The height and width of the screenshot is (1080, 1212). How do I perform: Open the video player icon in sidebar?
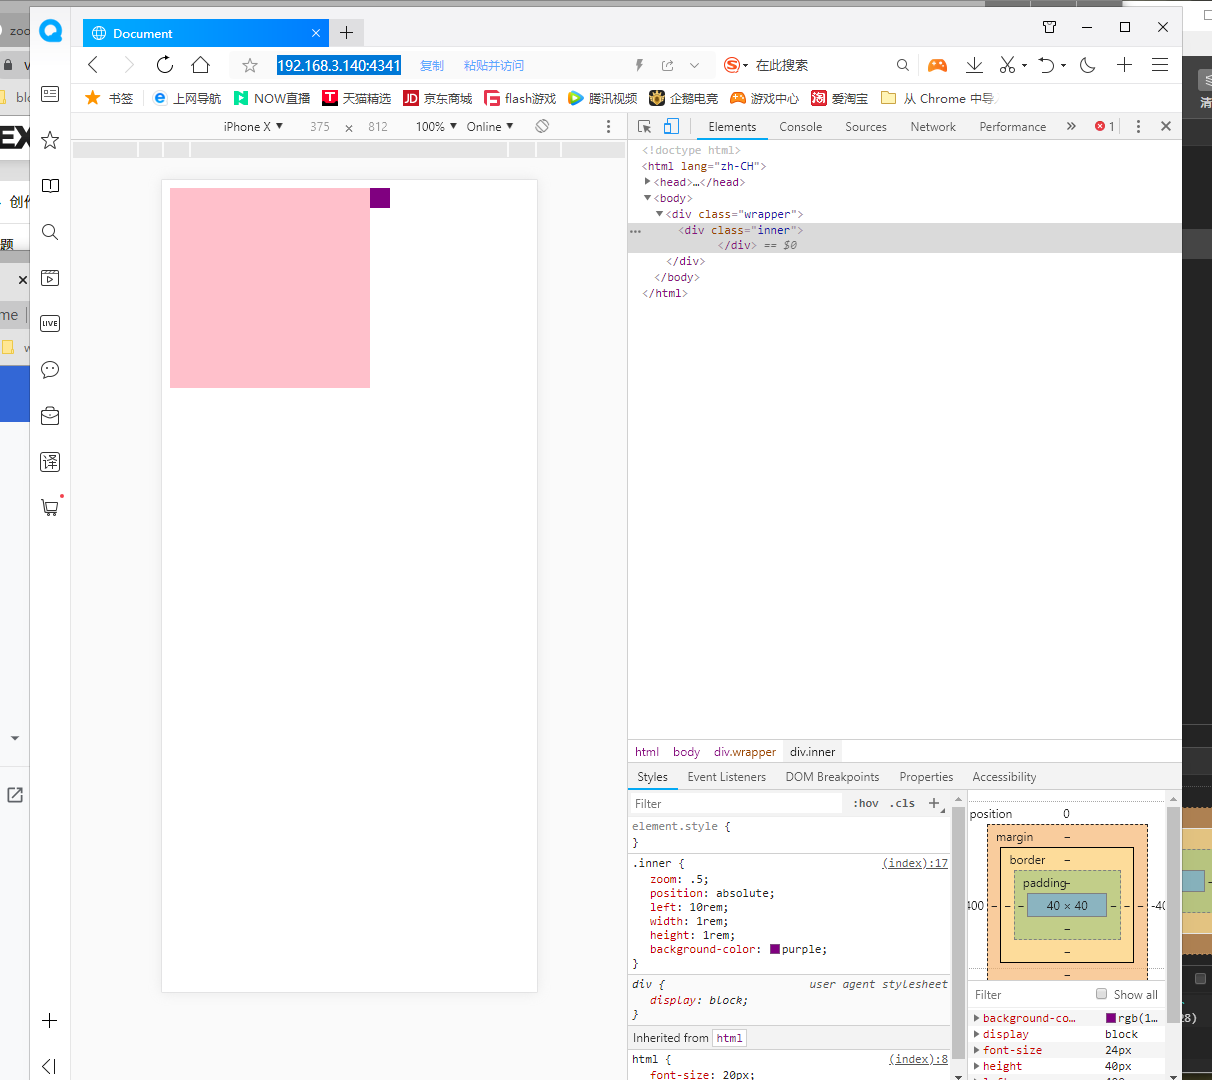(50, 278)
